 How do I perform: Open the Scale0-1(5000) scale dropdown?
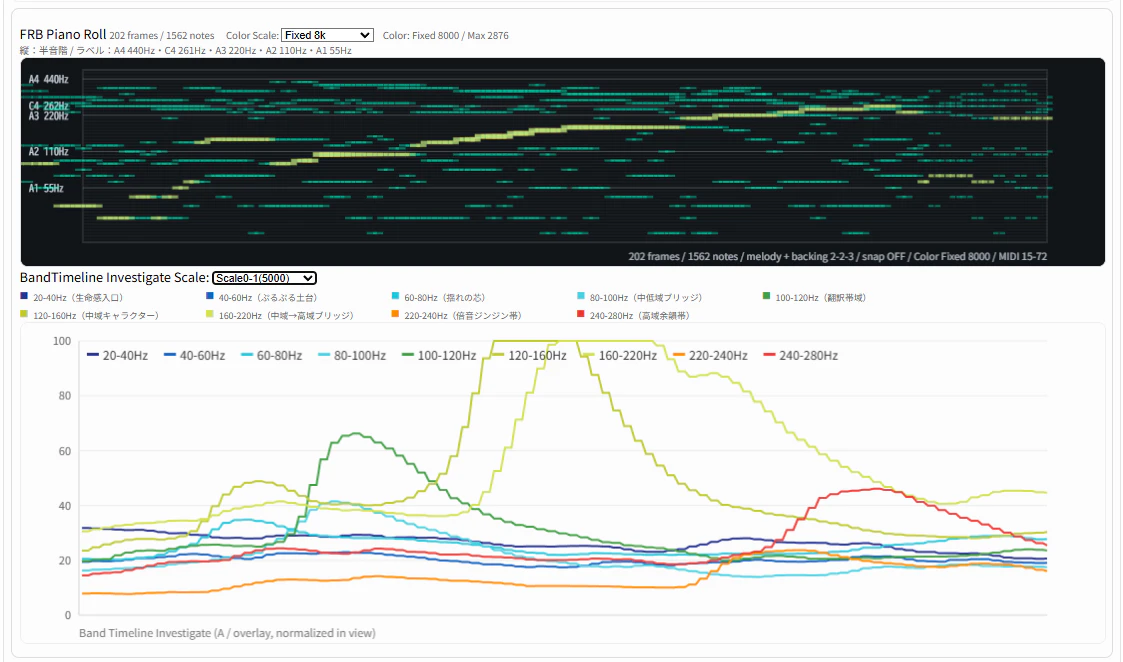click(x=264, y=278)
